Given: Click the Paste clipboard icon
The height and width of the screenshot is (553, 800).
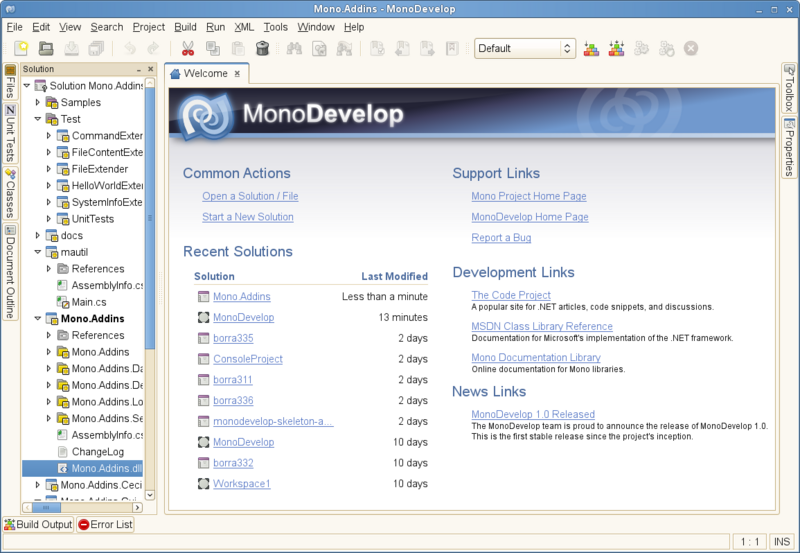Looking at the screenshot, I should (x=238, y=48).
